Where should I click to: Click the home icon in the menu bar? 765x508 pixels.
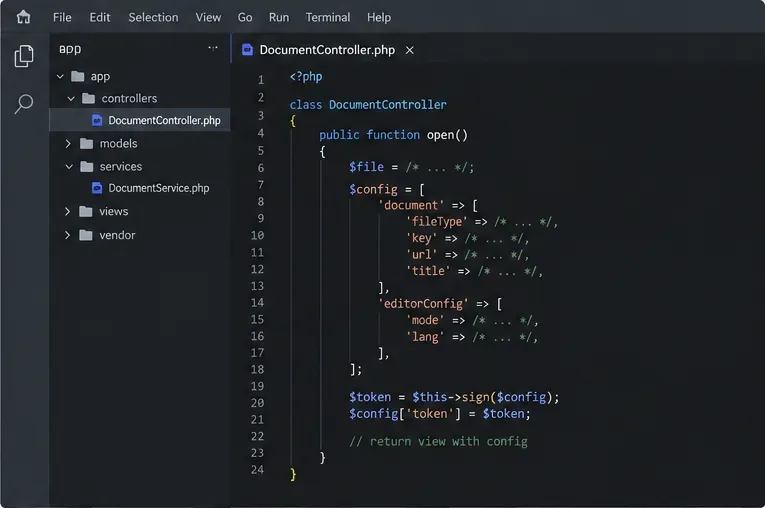(23, 18)
